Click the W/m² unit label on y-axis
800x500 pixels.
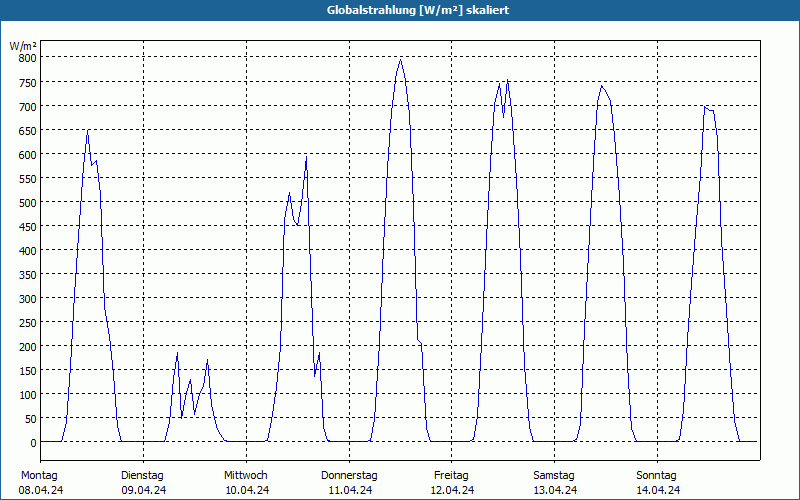[x=23, y=46]
